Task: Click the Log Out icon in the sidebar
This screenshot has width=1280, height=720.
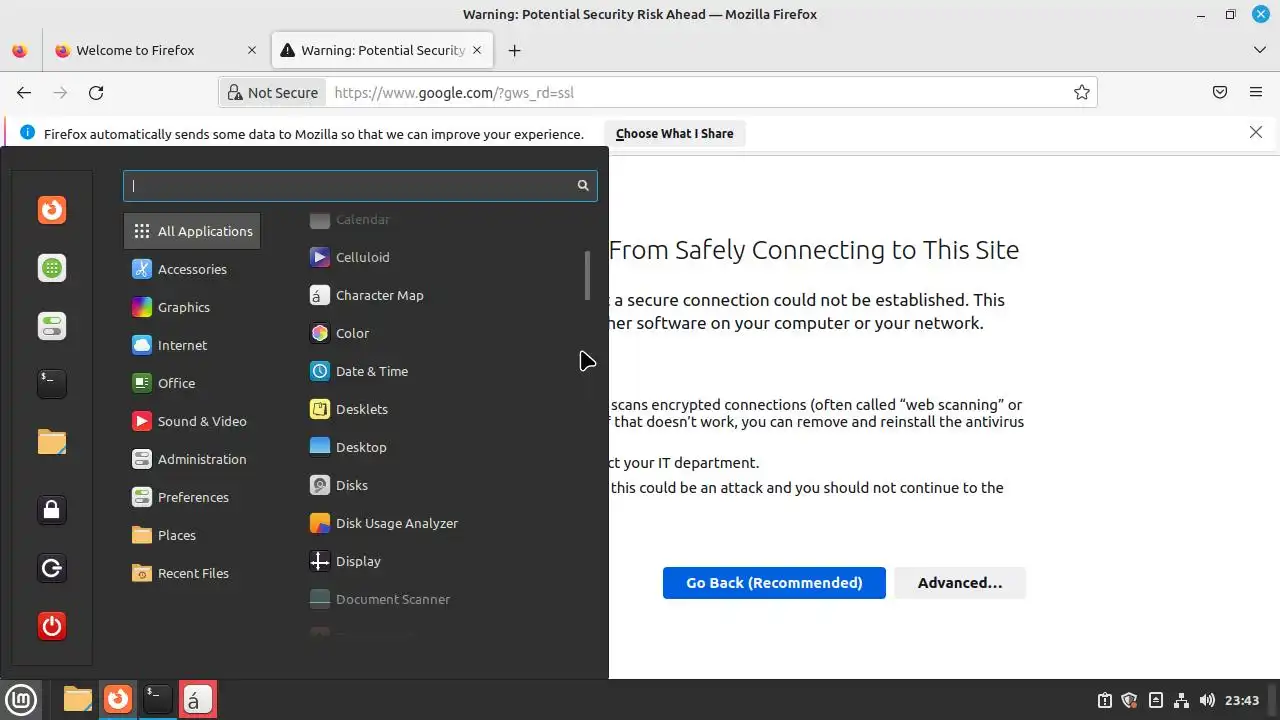Action: [x=52, y=568]
